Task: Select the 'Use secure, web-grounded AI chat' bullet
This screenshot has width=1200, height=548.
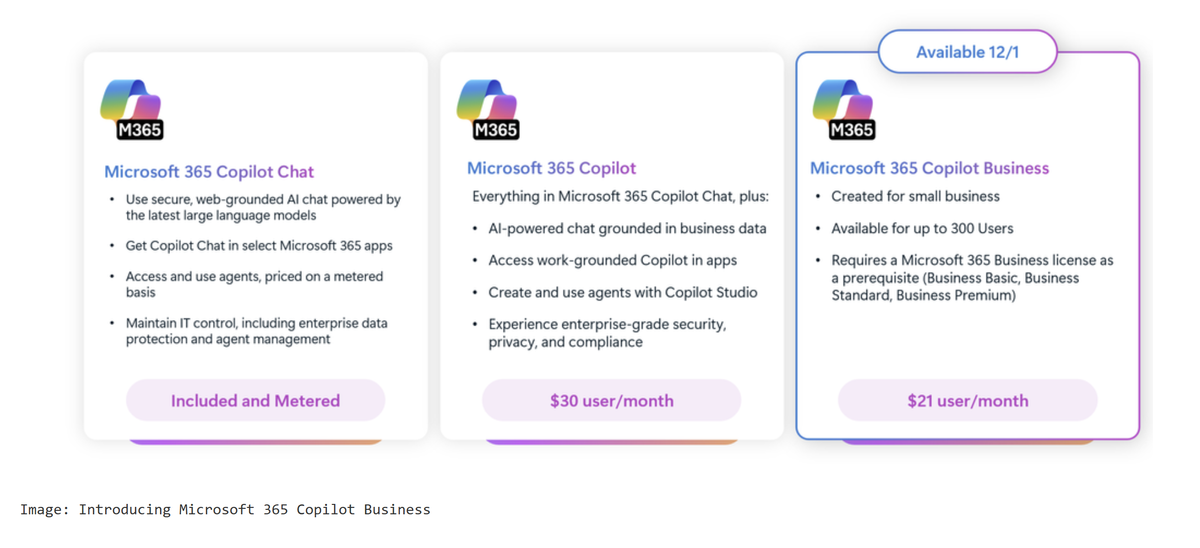Action: click(x=262, y=207)
